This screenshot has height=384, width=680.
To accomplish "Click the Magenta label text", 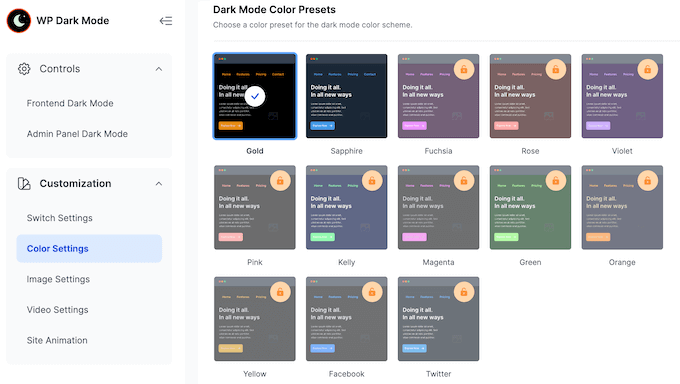I will click(438, 262).
